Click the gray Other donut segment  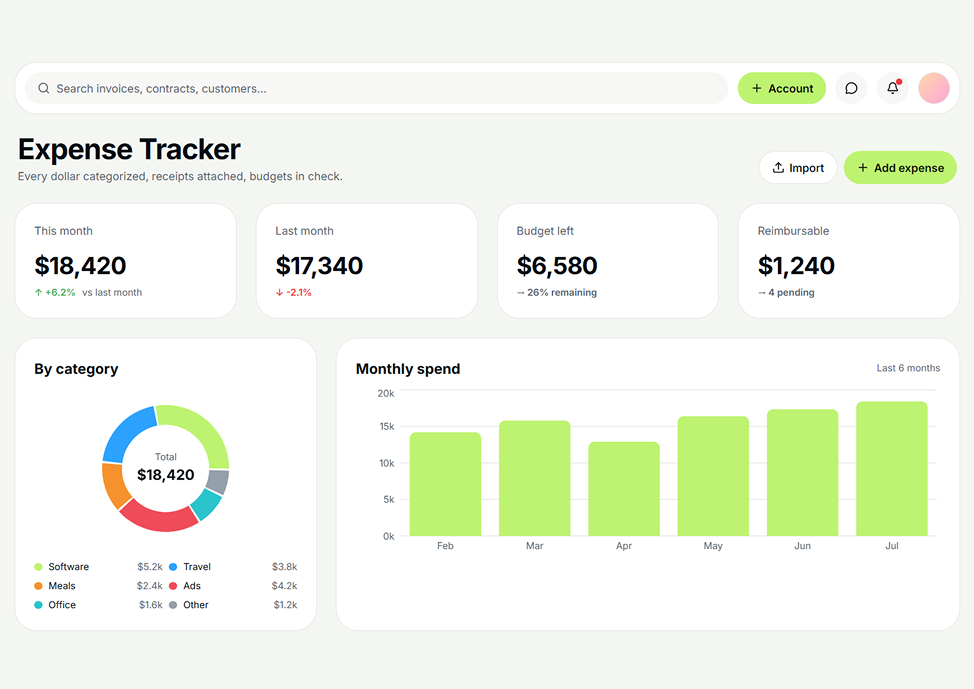tap(218, 481)
